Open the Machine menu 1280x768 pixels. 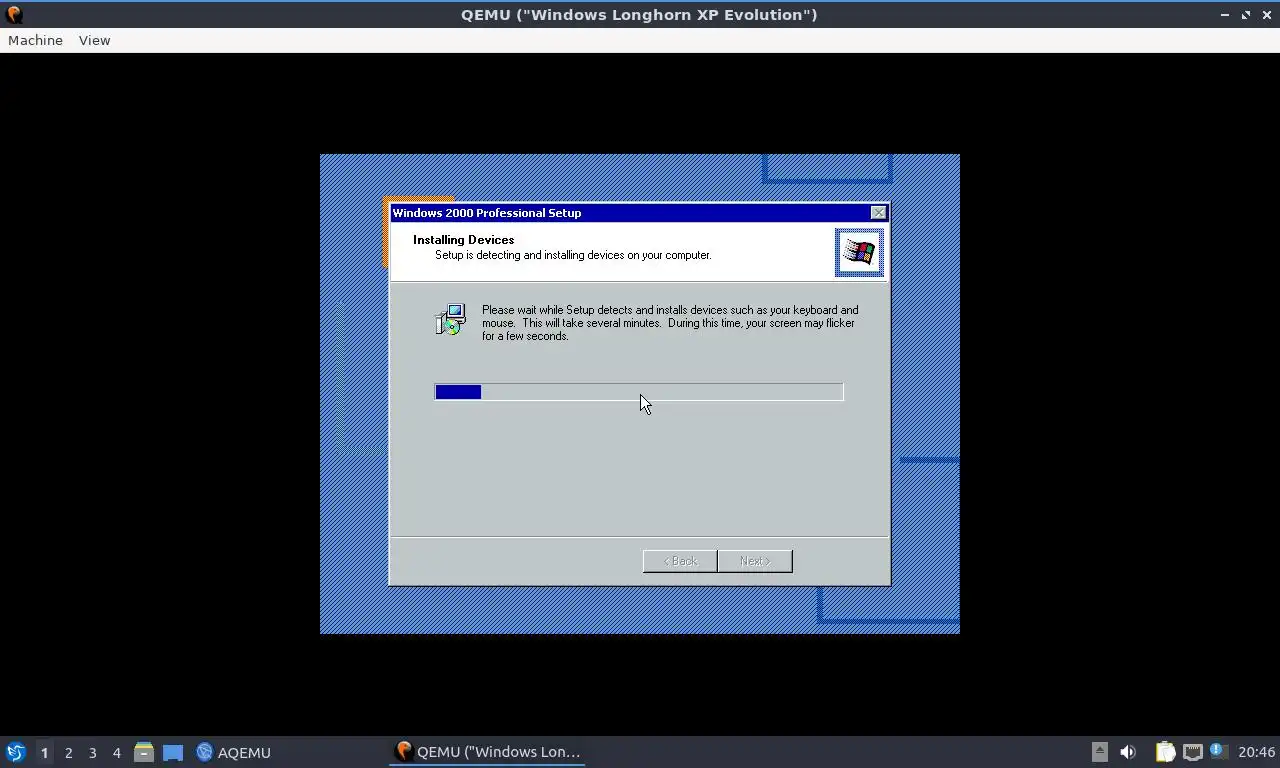coord(35,40)
